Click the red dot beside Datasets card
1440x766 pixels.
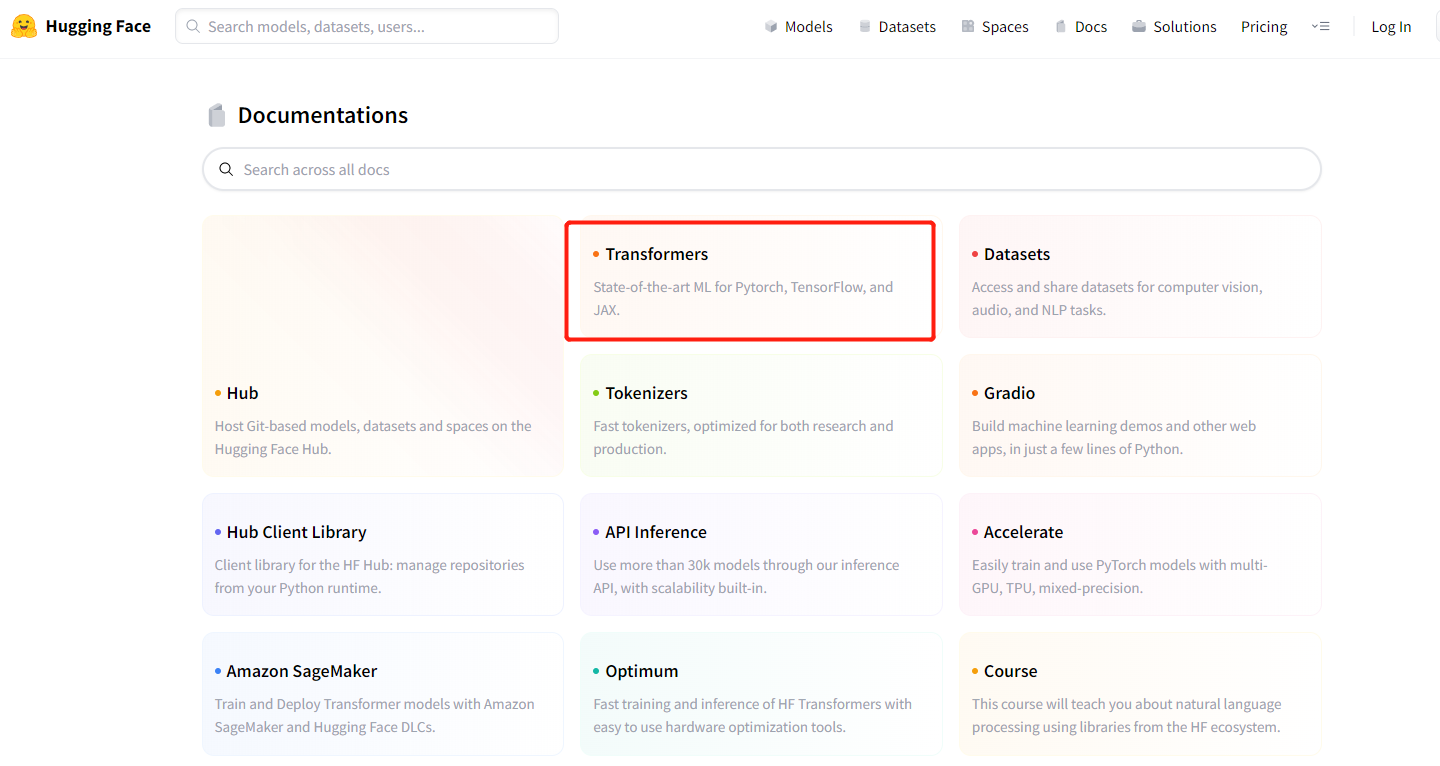click(975, 254)
